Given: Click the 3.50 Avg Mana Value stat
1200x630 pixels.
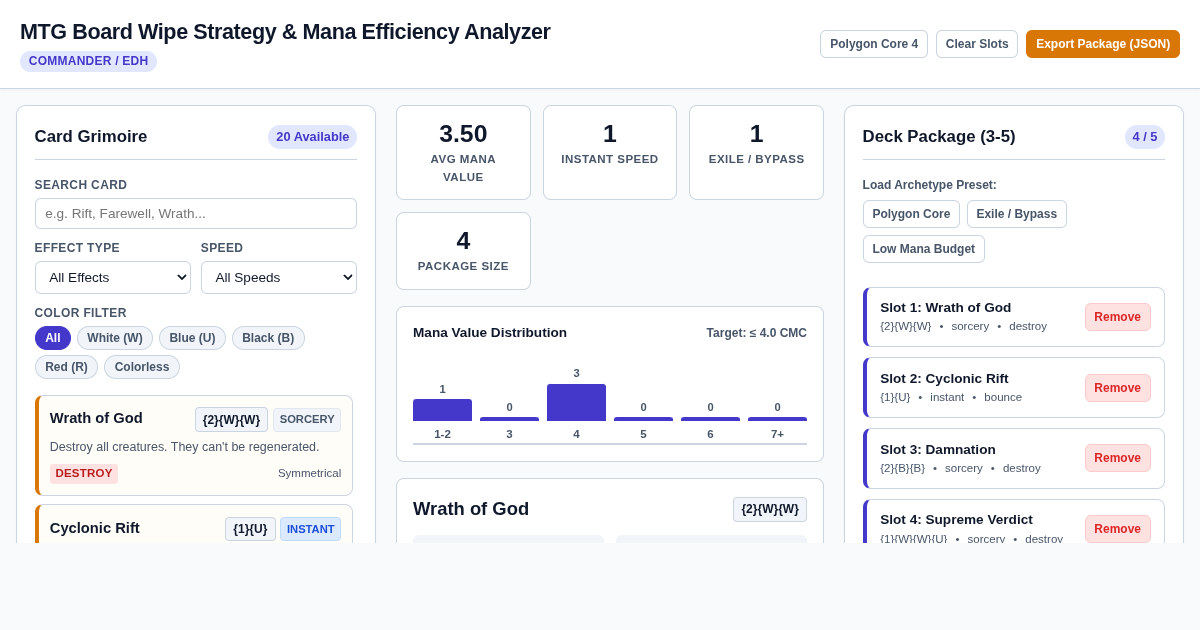Looking at the screenshot, I should click(463, 152).
